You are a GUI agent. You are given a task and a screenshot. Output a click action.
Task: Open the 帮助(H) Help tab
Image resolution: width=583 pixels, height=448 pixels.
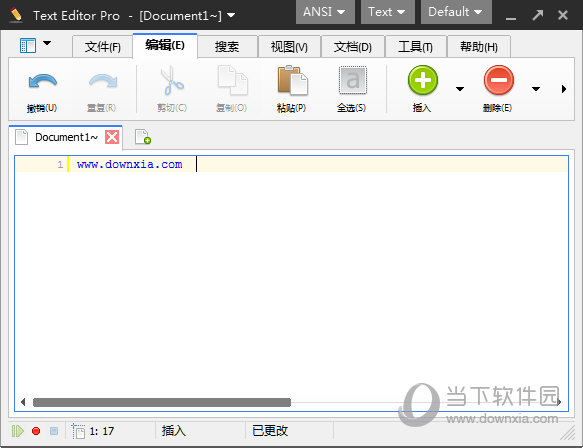click(479, 47)
